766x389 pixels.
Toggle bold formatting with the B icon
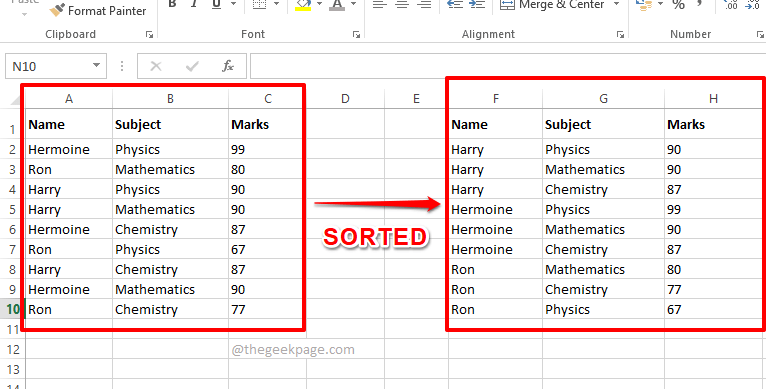(172, 4)
